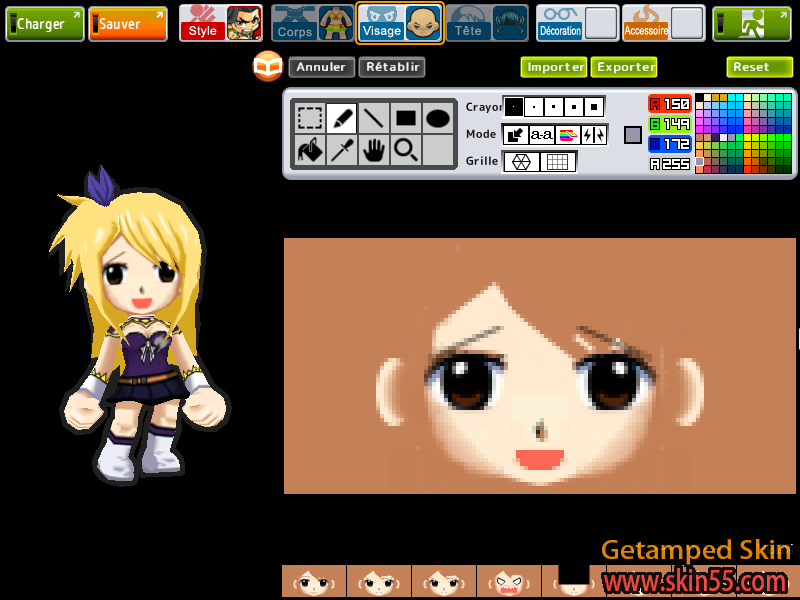The width and height of the screenshot is (800, 600).
Task: Choose the middle Crayon size
Action: click(554, 107)
